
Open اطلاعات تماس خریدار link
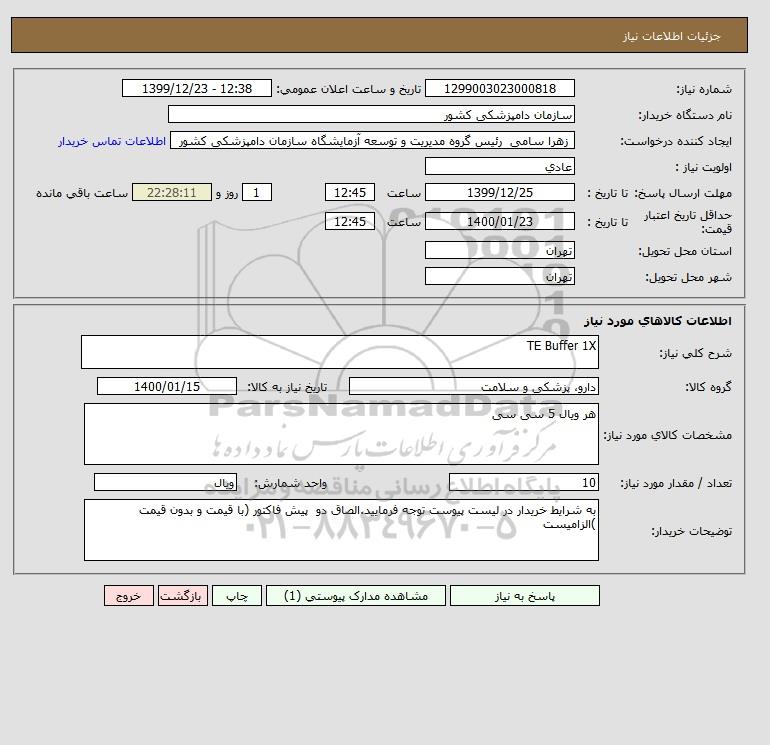(x=112, y=141)
